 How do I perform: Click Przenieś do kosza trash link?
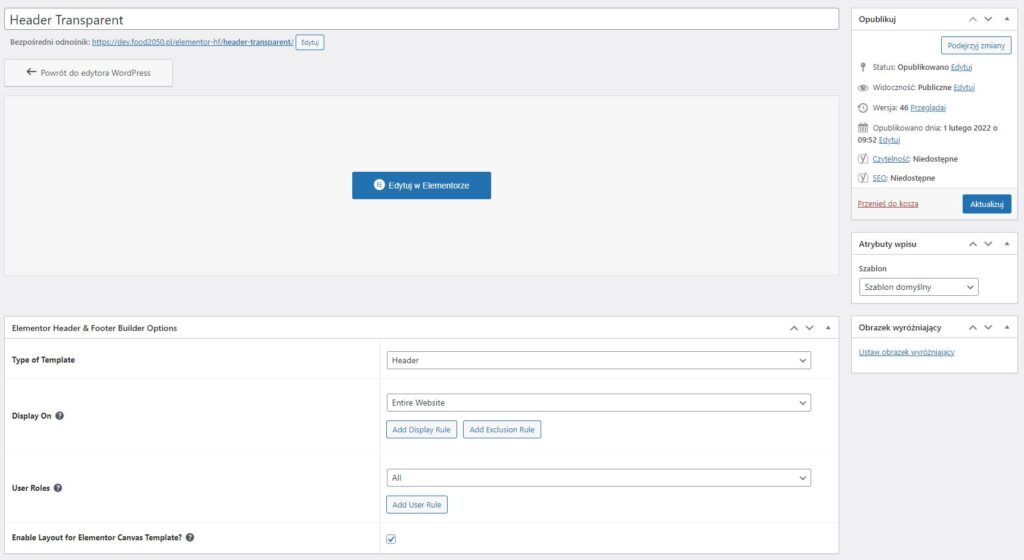tap(888, 204)
